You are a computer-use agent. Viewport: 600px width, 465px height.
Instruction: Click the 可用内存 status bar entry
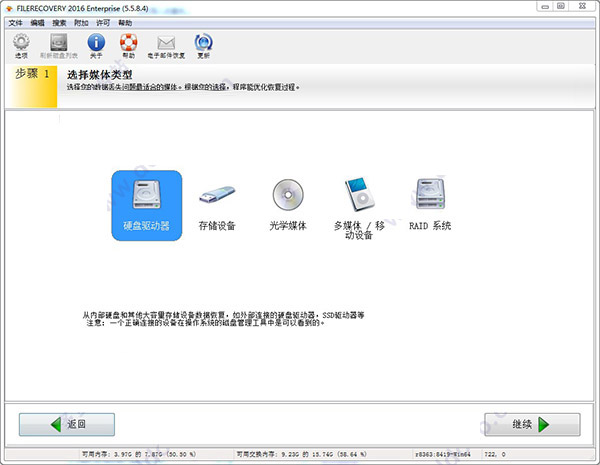point(139,454)
